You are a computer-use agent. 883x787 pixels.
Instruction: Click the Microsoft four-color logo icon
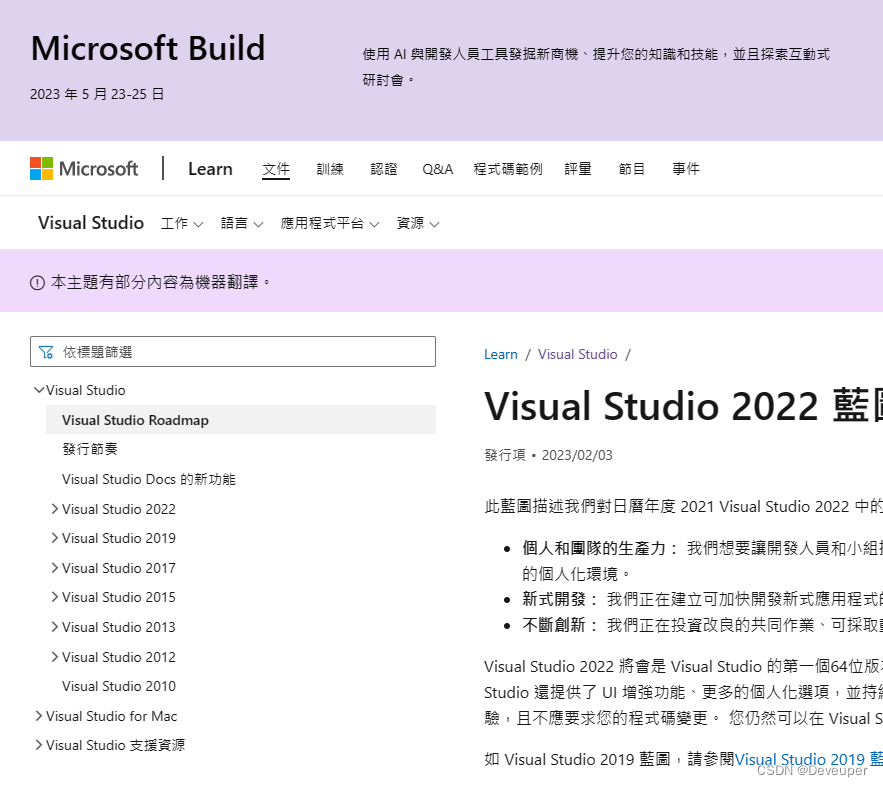coord(42,168)
